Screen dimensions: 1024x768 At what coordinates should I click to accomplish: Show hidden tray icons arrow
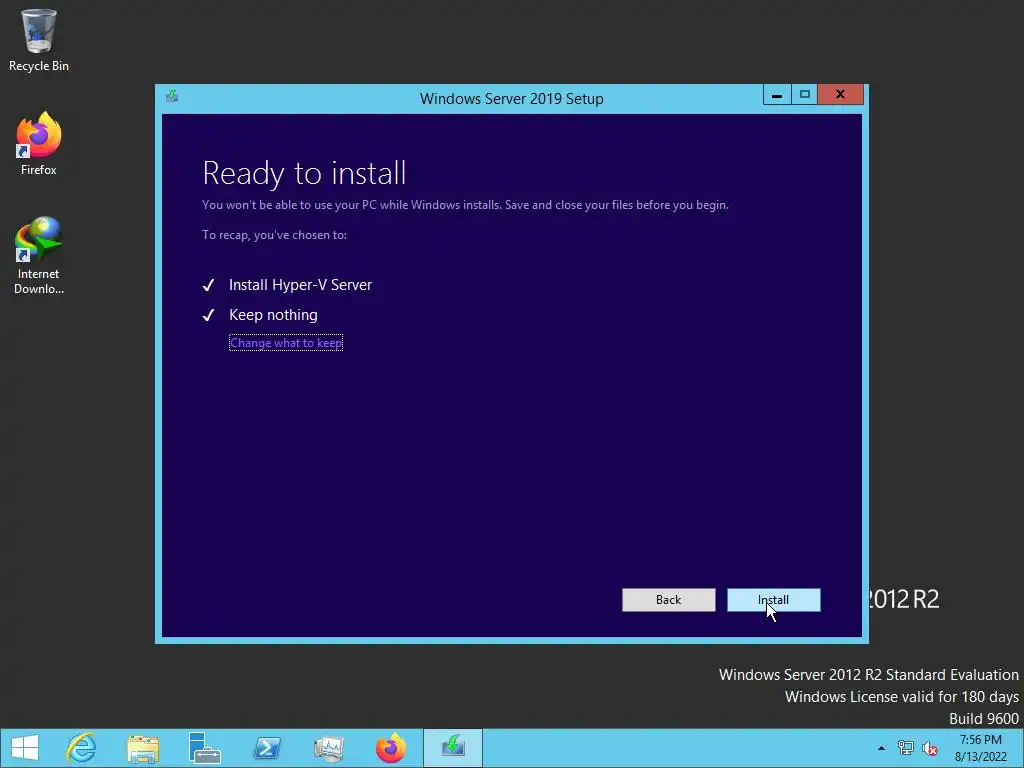click(x=881, y=748)
